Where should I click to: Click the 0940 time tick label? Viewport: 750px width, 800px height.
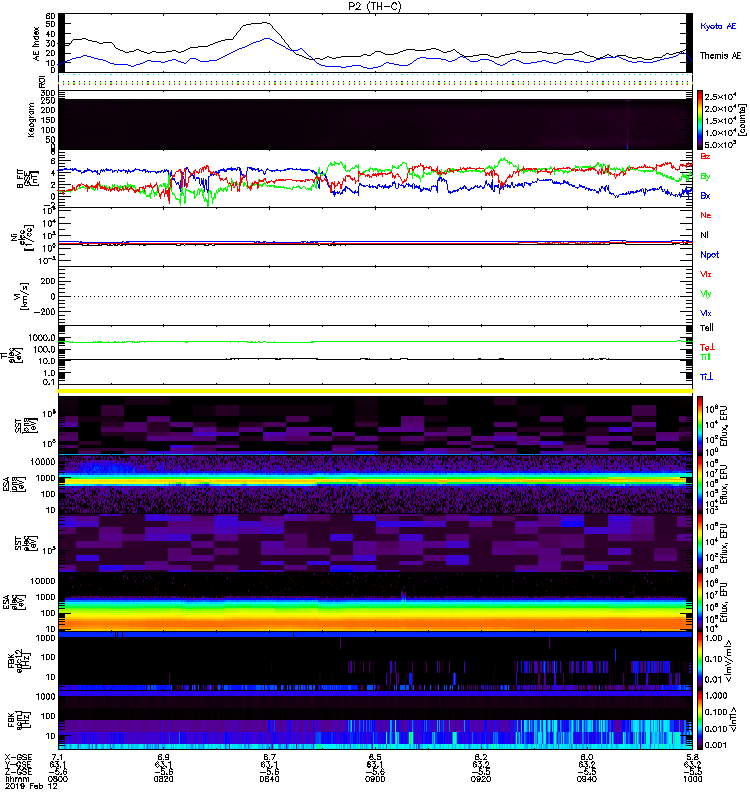(587, 780)
